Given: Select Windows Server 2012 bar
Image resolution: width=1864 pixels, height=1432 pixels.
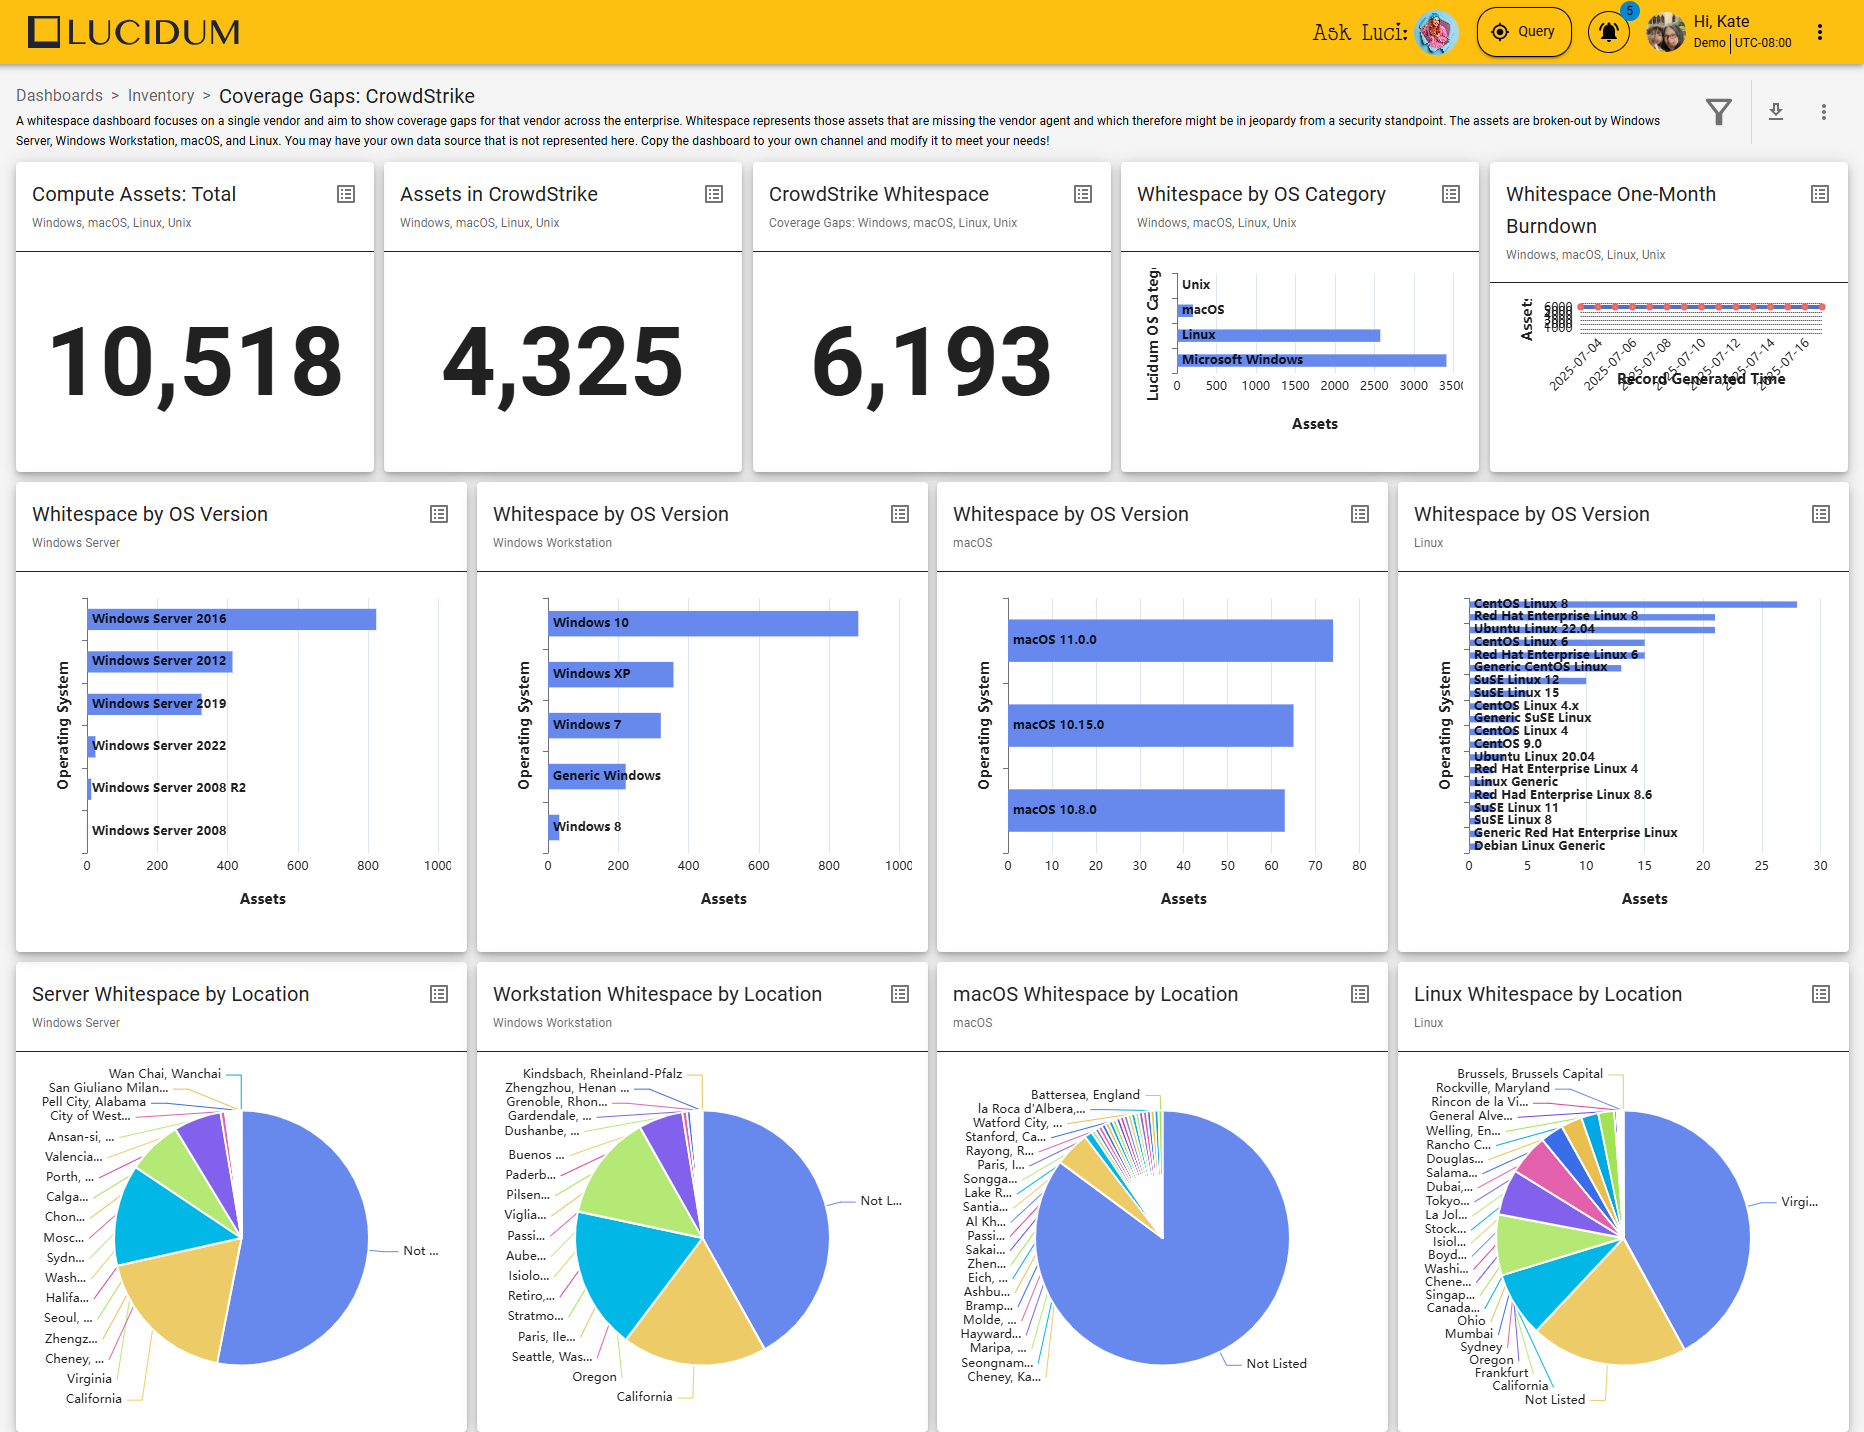Looking at the screenshot, I should coord(160,661).
